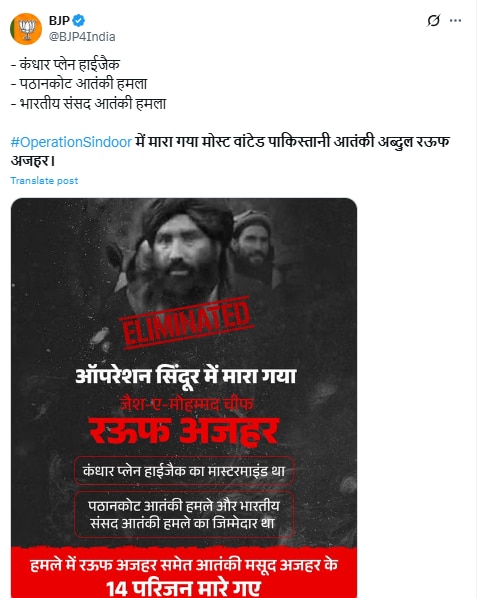Click the tweet sentence ending 'अजहर।'

(x=230, y=151)
